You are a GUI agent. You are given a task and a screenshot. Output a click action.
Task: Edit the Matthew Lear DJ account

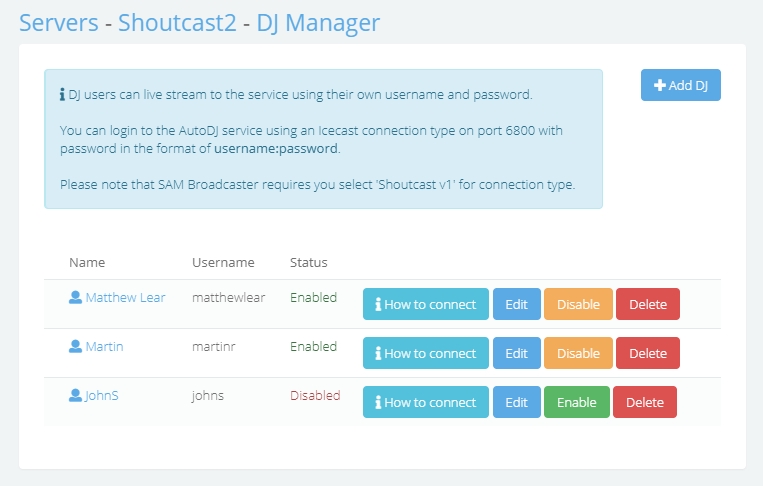[516, 304]
